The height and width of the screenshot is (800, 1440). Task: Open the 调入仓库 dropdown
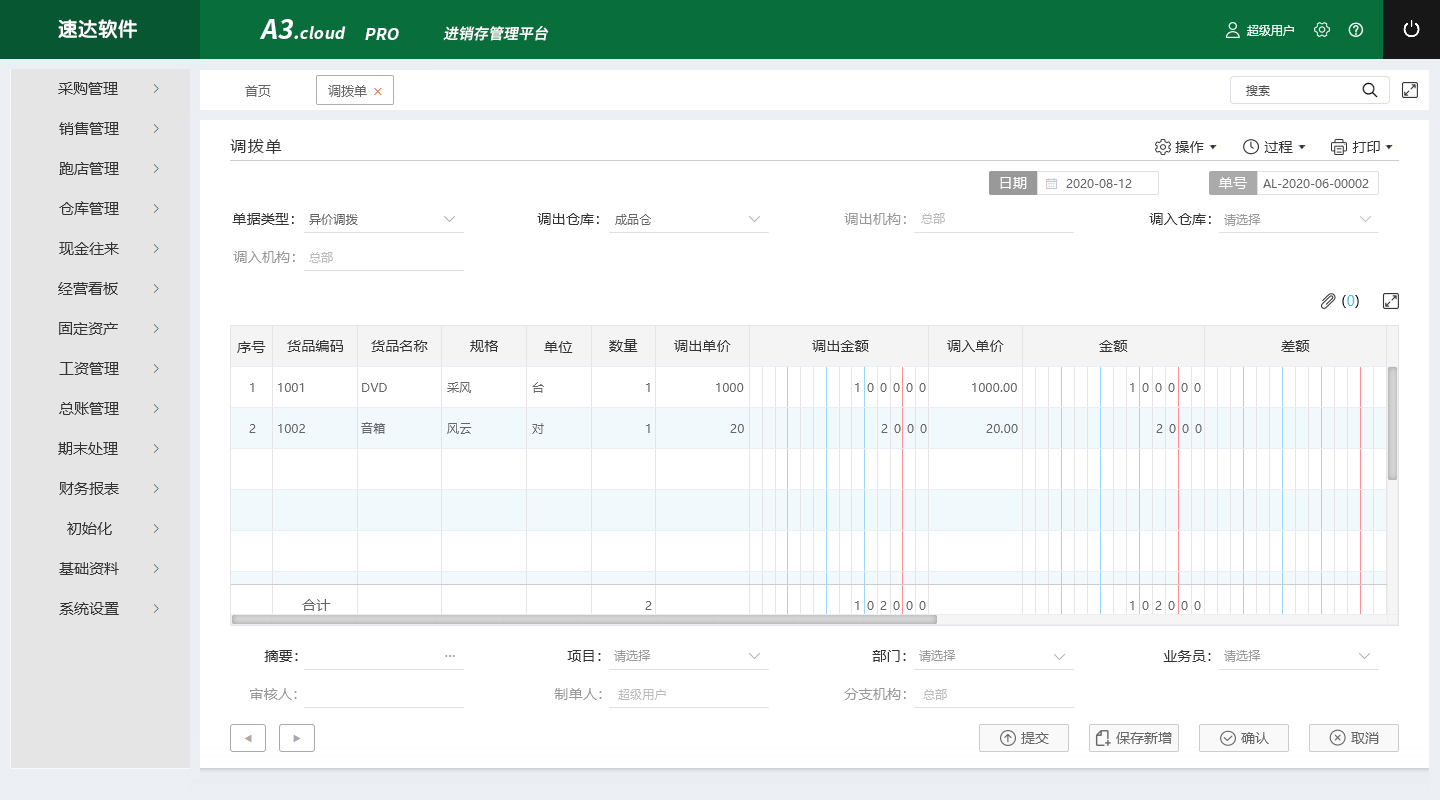pyautogui.click(x=1299, y=219)
